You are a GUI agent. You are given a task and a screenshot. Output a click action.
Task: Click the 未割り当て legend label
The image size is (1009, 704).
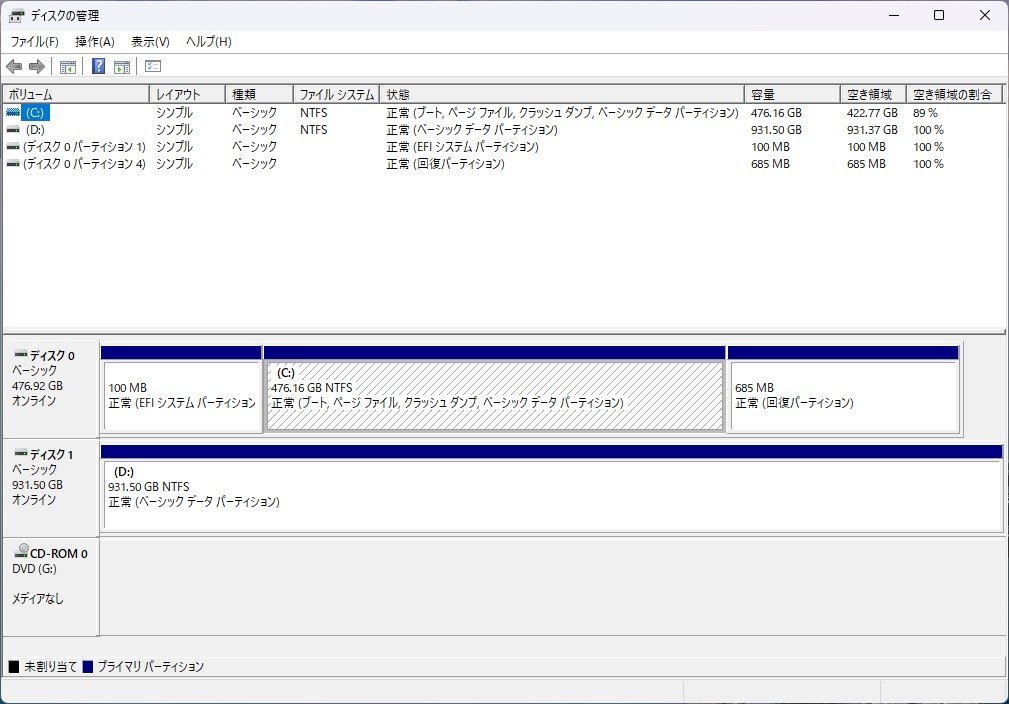50,667
